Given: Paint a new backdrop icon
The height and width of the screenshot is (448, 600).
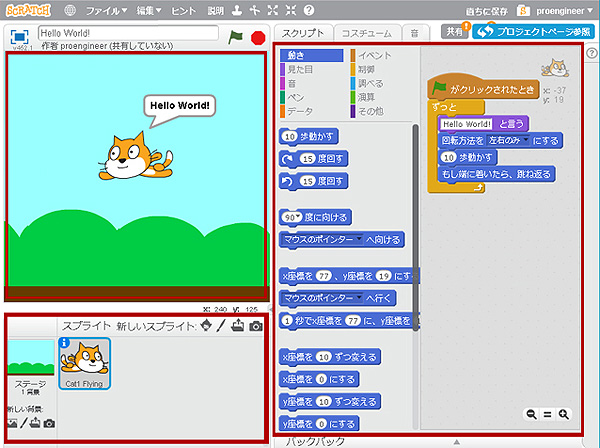Looking at the screenshot, I should point(24,423).
